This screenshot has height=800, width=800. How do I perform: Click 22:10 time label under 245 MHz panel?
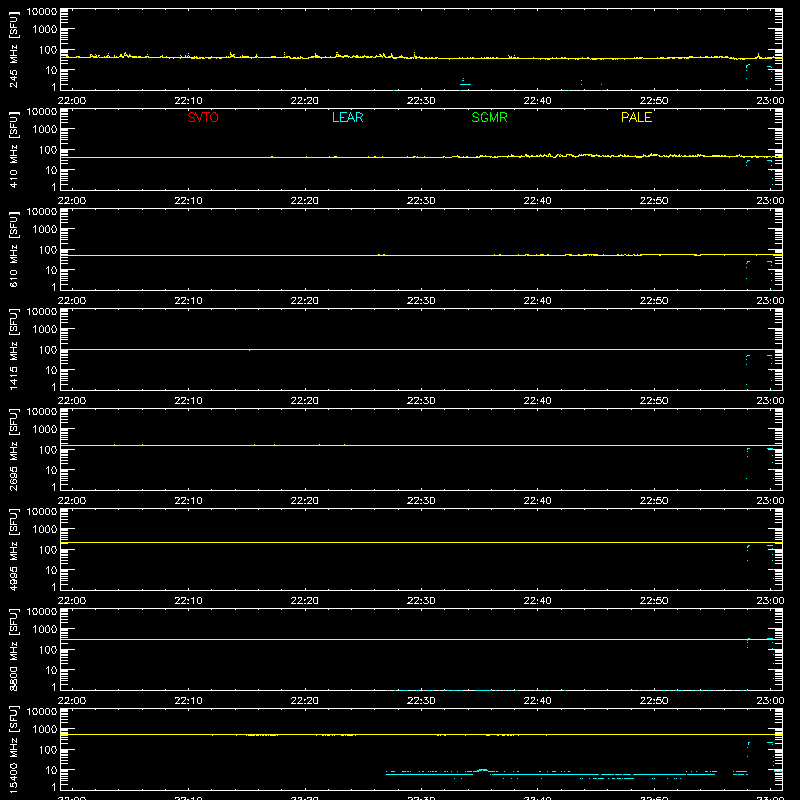coord(188,101)
